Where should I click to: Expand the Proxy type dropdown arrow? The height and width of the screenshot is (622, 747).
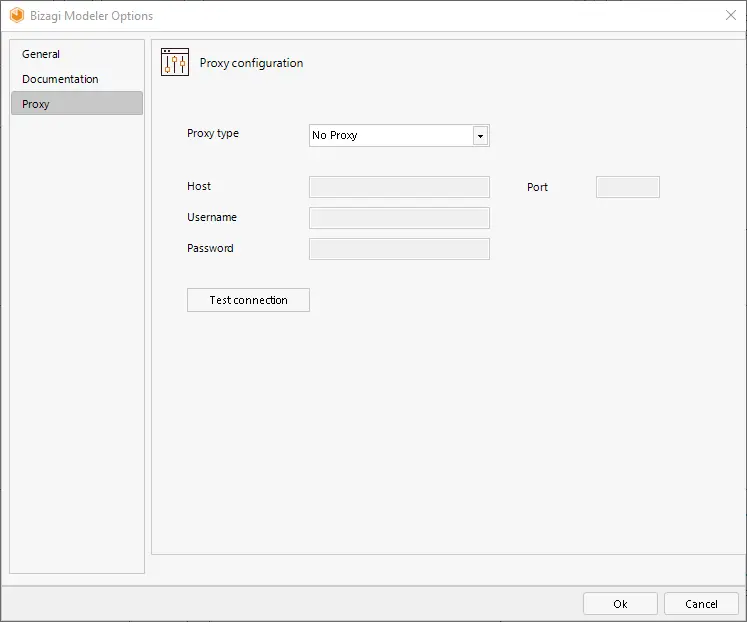coord(480,136)
